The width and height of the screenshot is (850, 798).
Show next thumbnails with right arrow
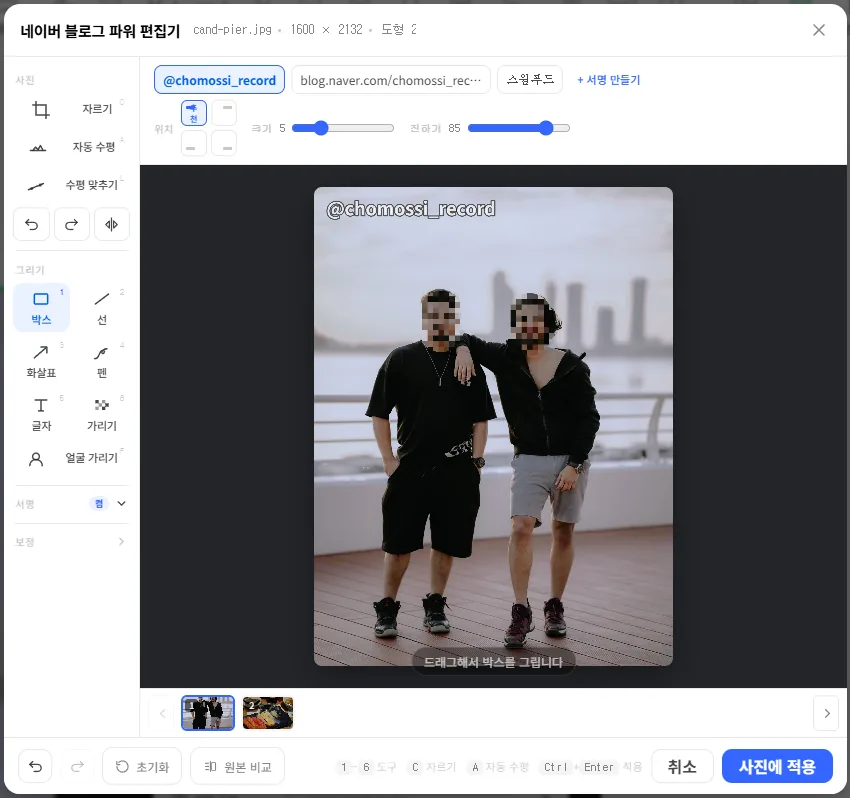coord(826,713)
